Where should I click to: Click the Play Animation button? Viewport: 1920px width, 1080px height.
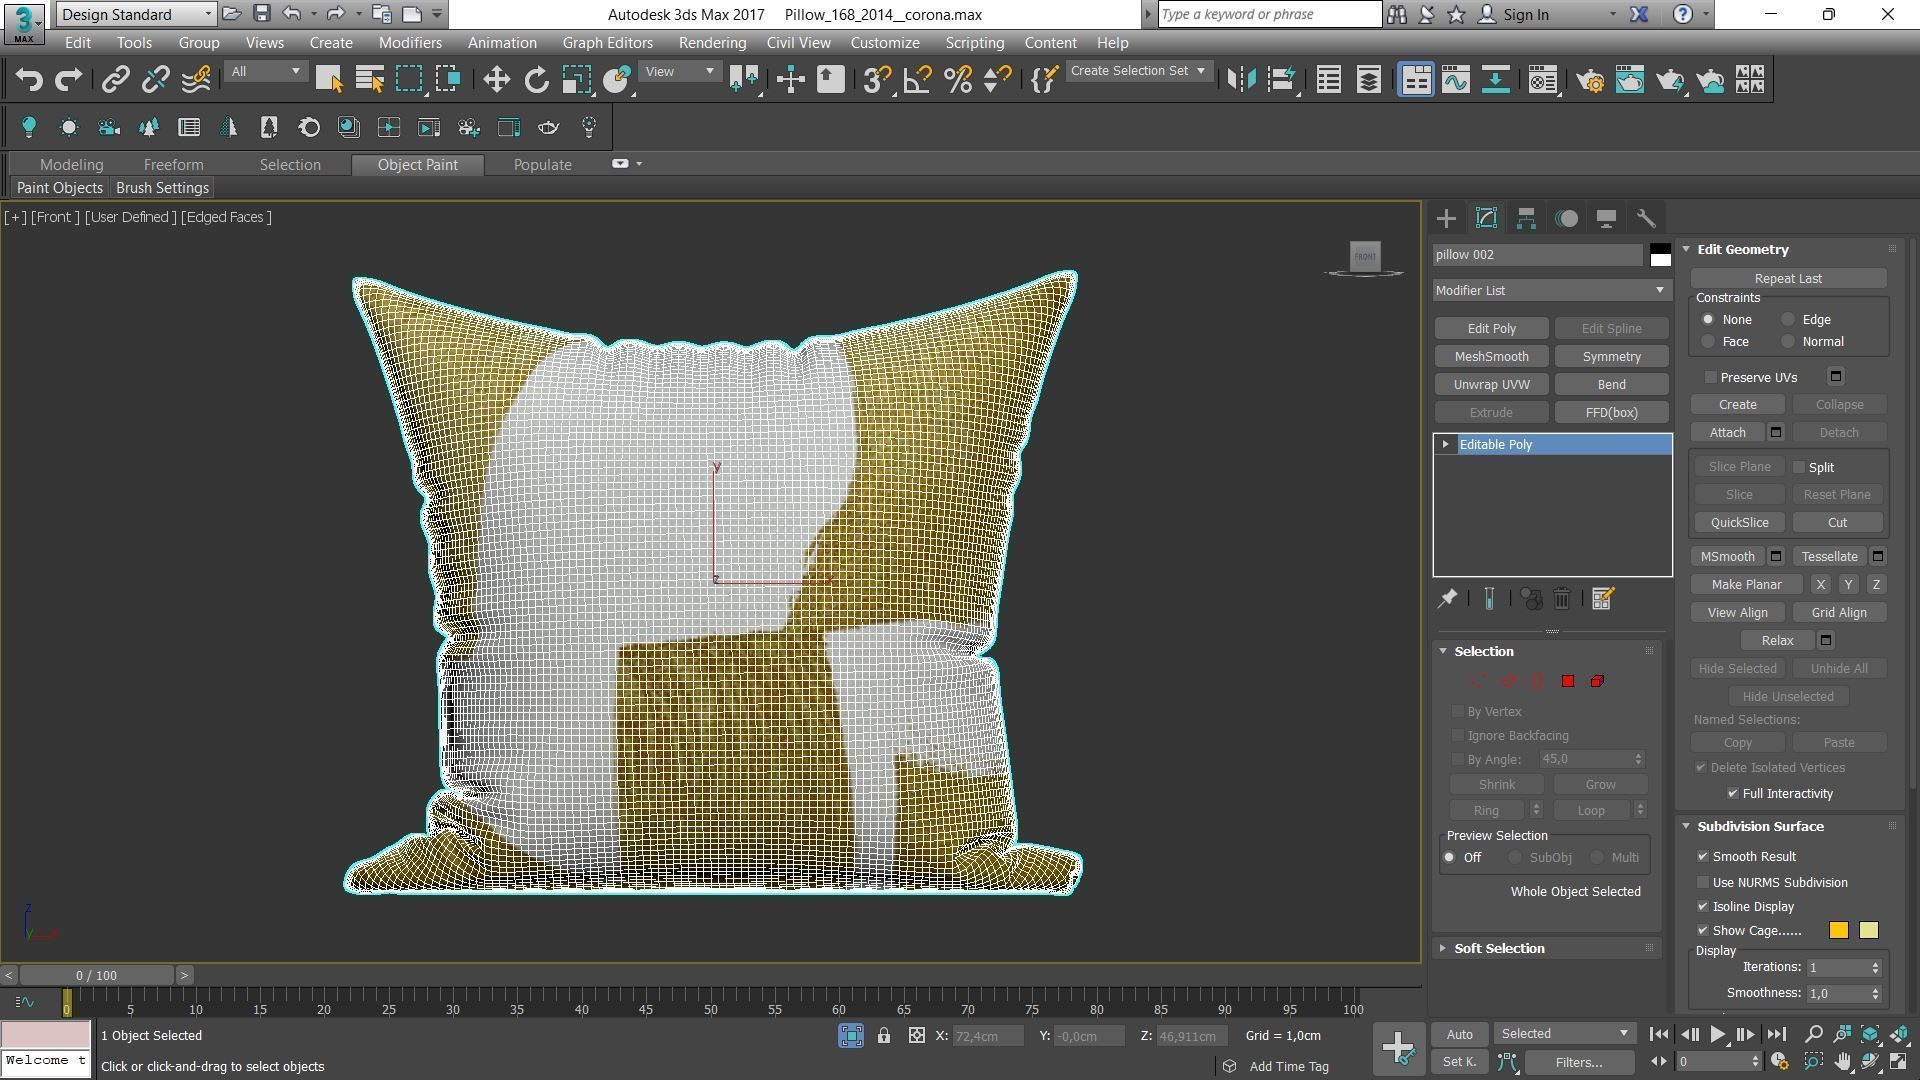point(1717,1035)
